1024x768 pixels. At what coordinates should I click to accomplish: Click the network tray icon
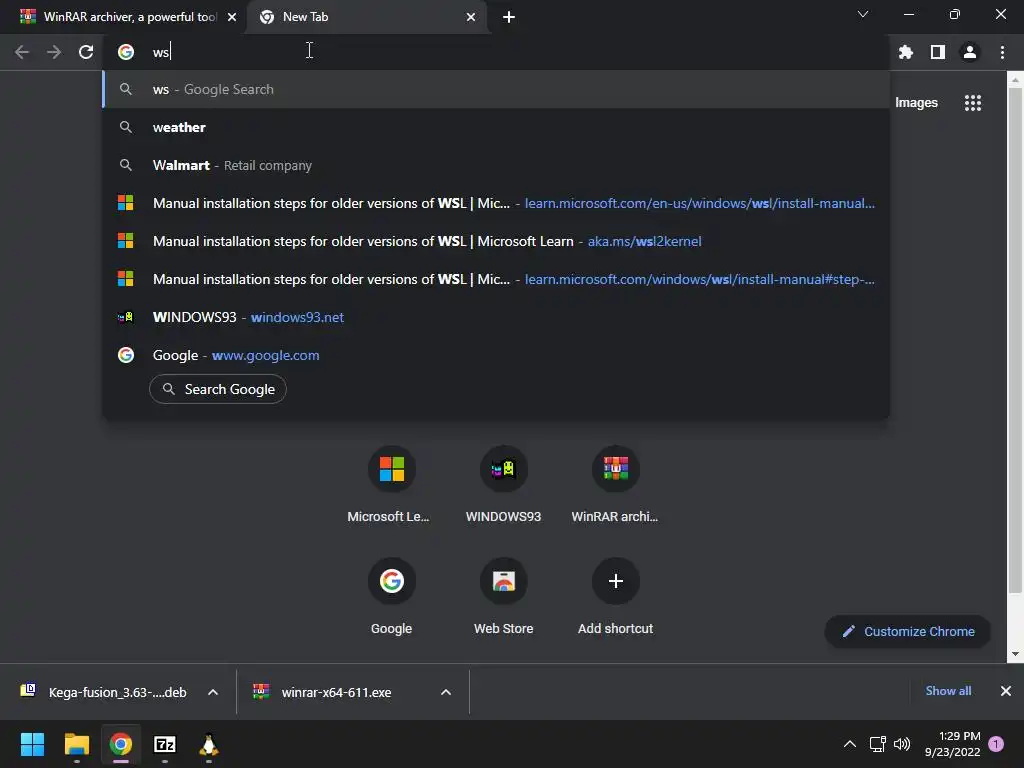click(877, 744)
